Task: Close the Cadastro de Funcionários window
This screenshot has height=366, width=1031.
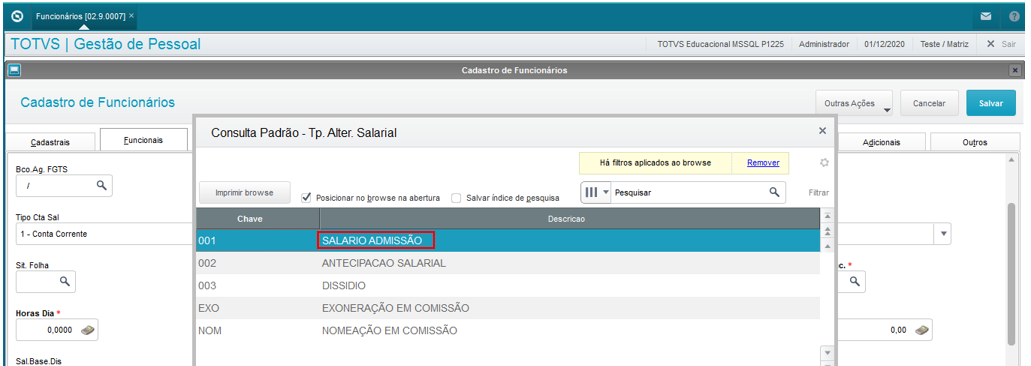Action: pyautogui.click(x=1015, y=70)
